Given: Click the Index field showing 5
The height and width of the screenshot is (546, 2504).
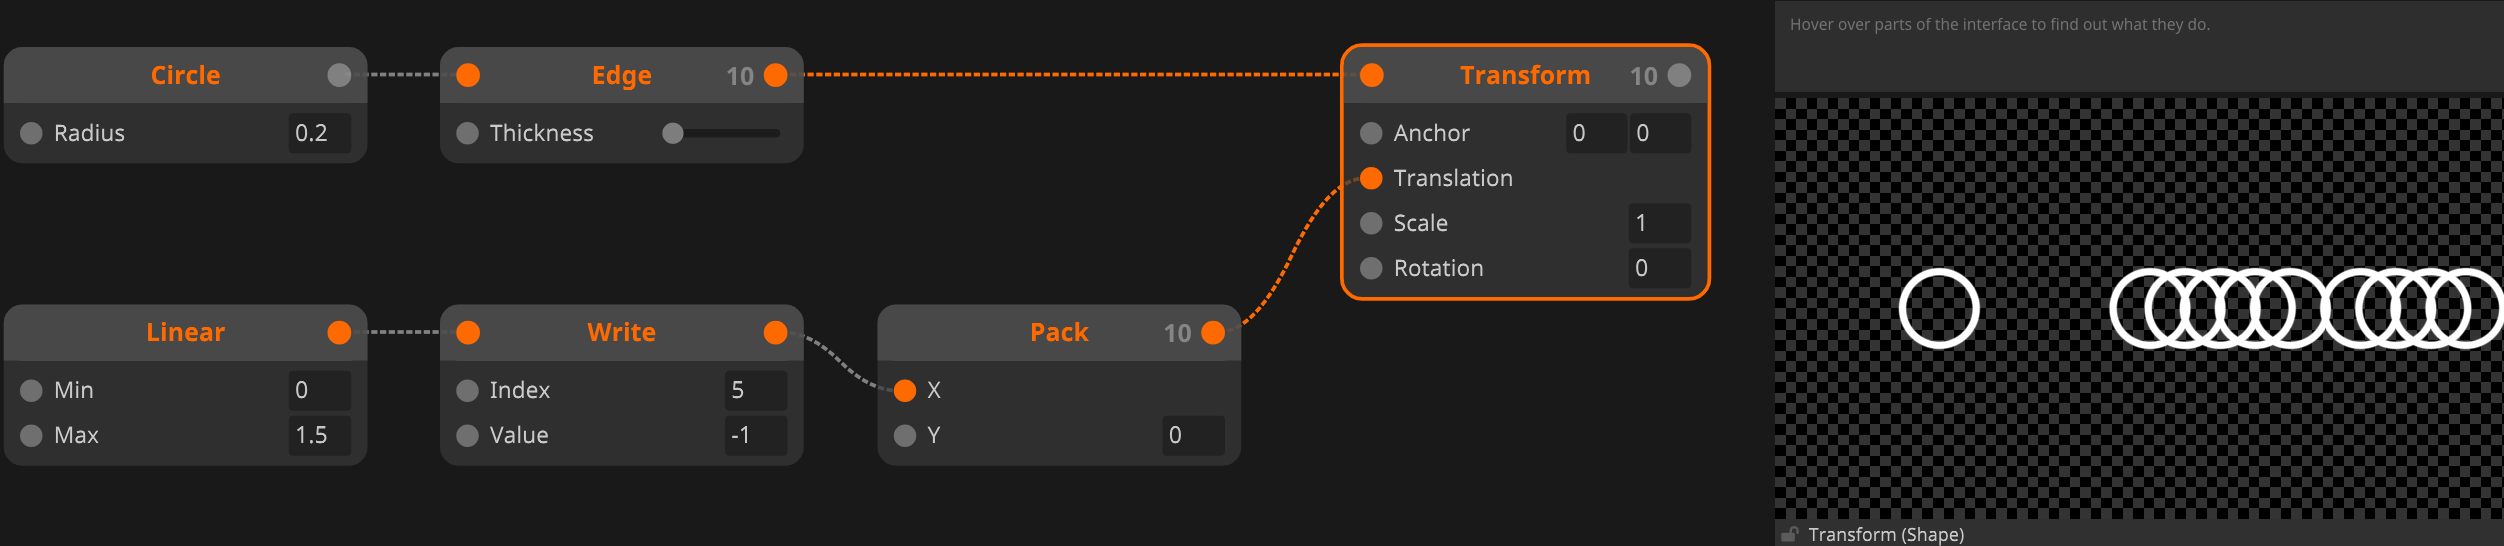Looking at the screenshot, I should tap(756, 390).
